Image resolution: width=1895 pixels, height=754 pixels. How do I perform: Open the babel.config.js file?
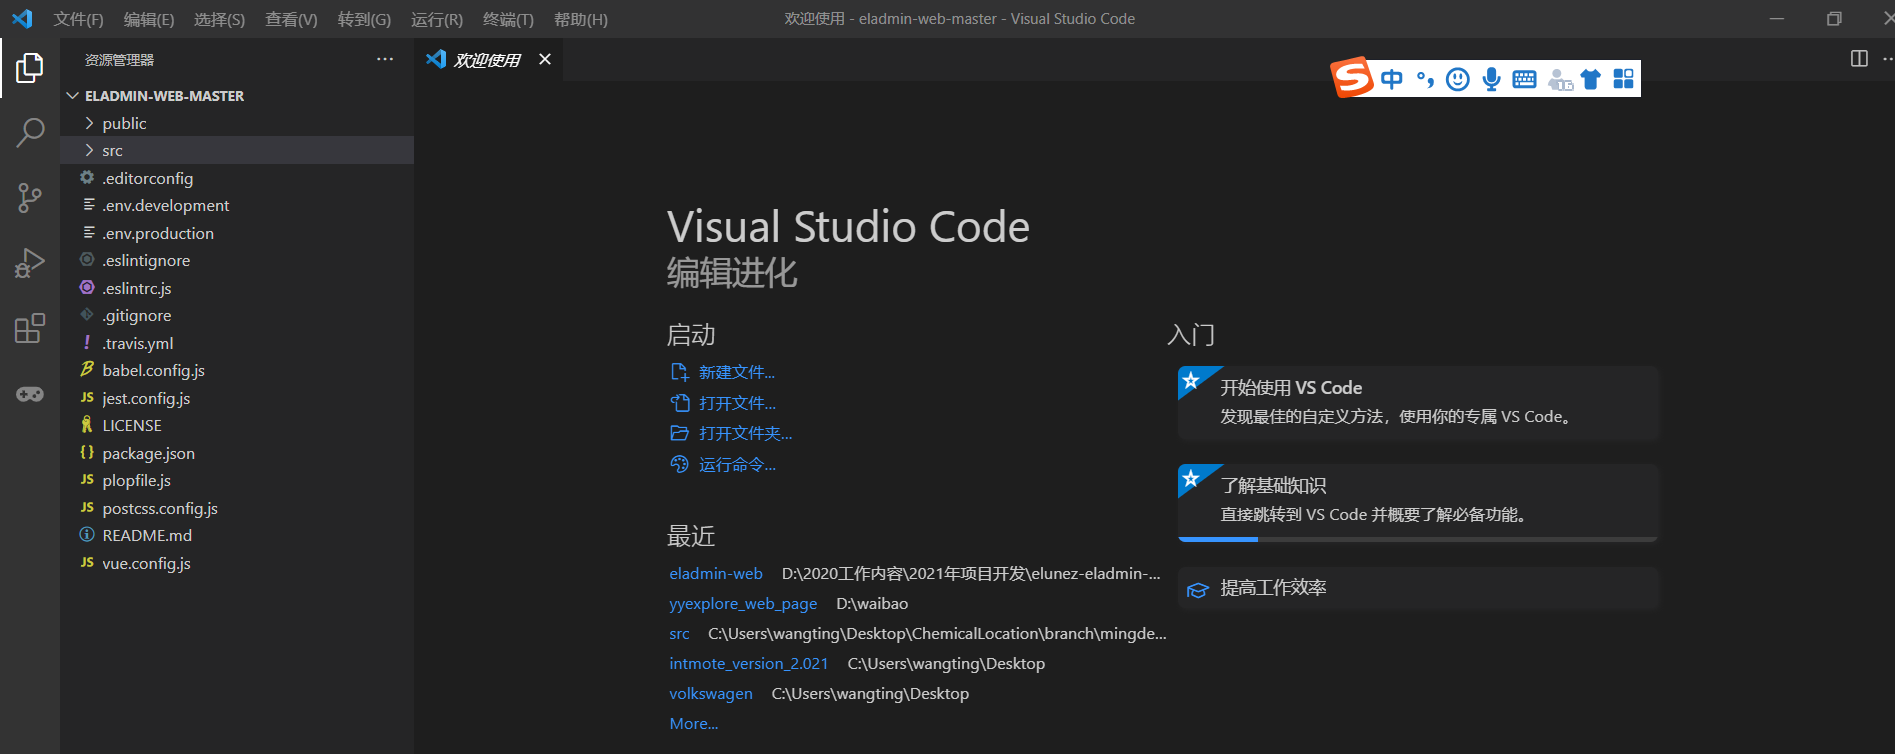[x=237, y=370]
